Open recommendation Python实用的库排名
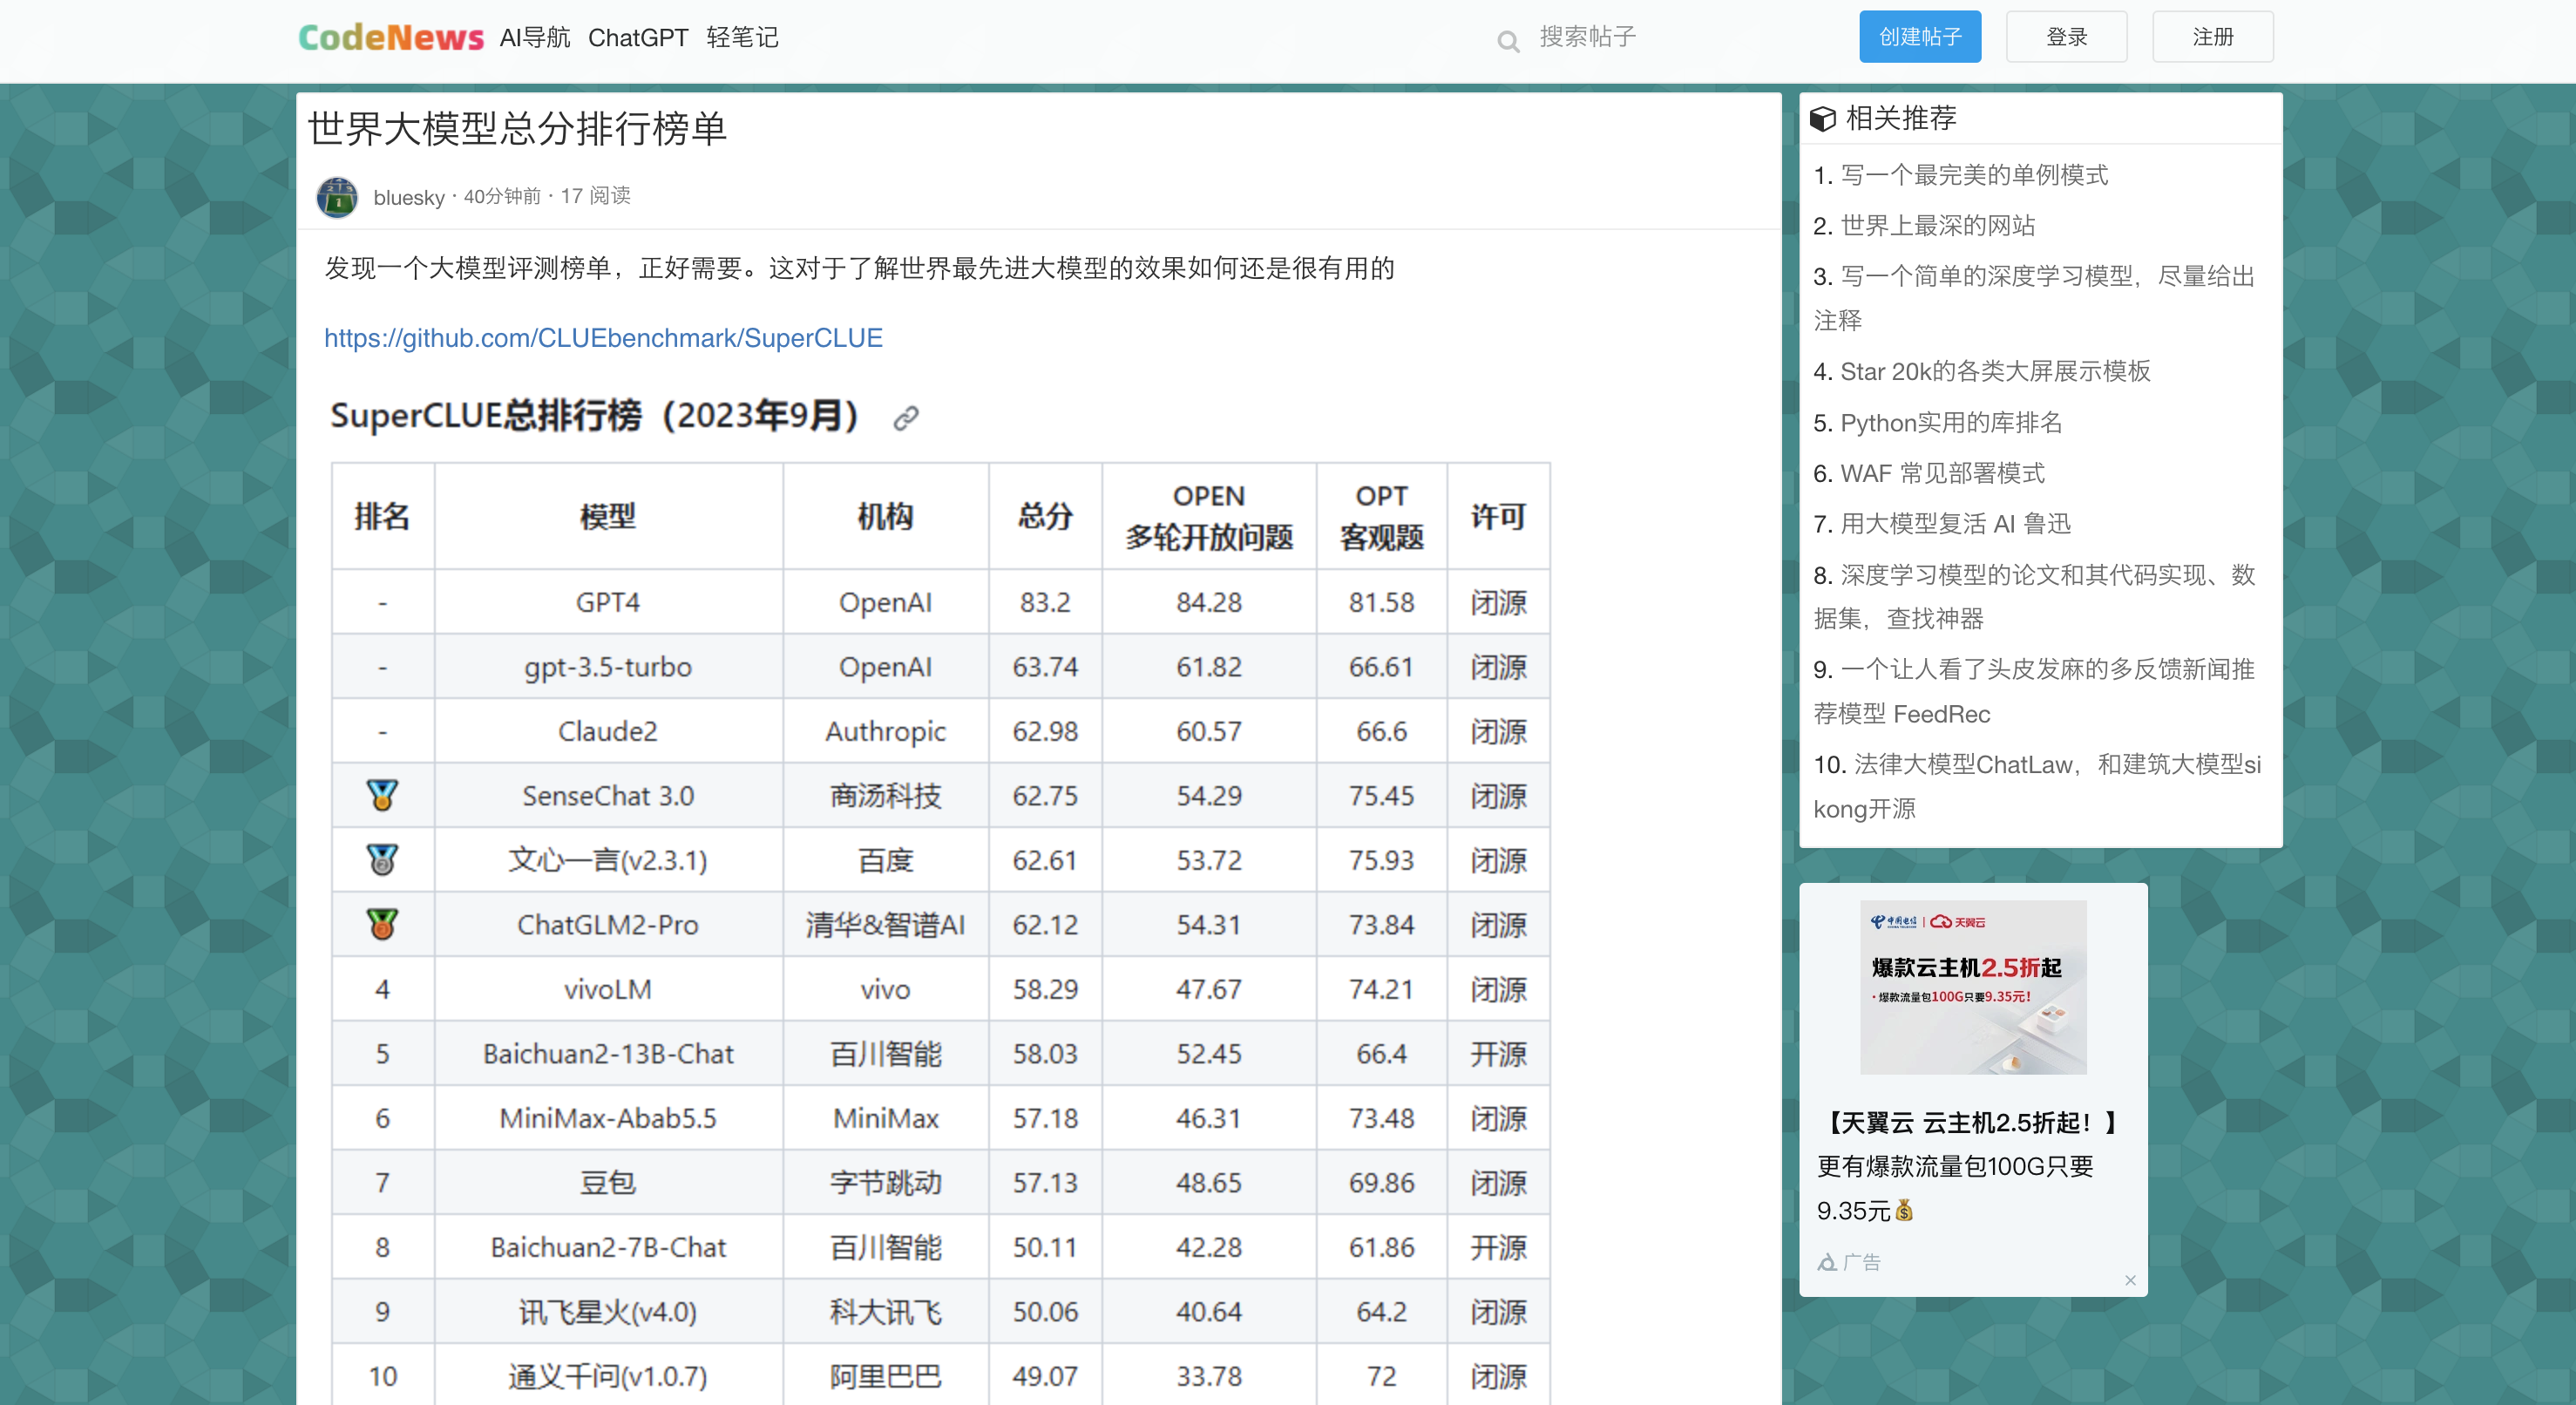Screen dimensions: 2576x1405 coord(1951,423)
